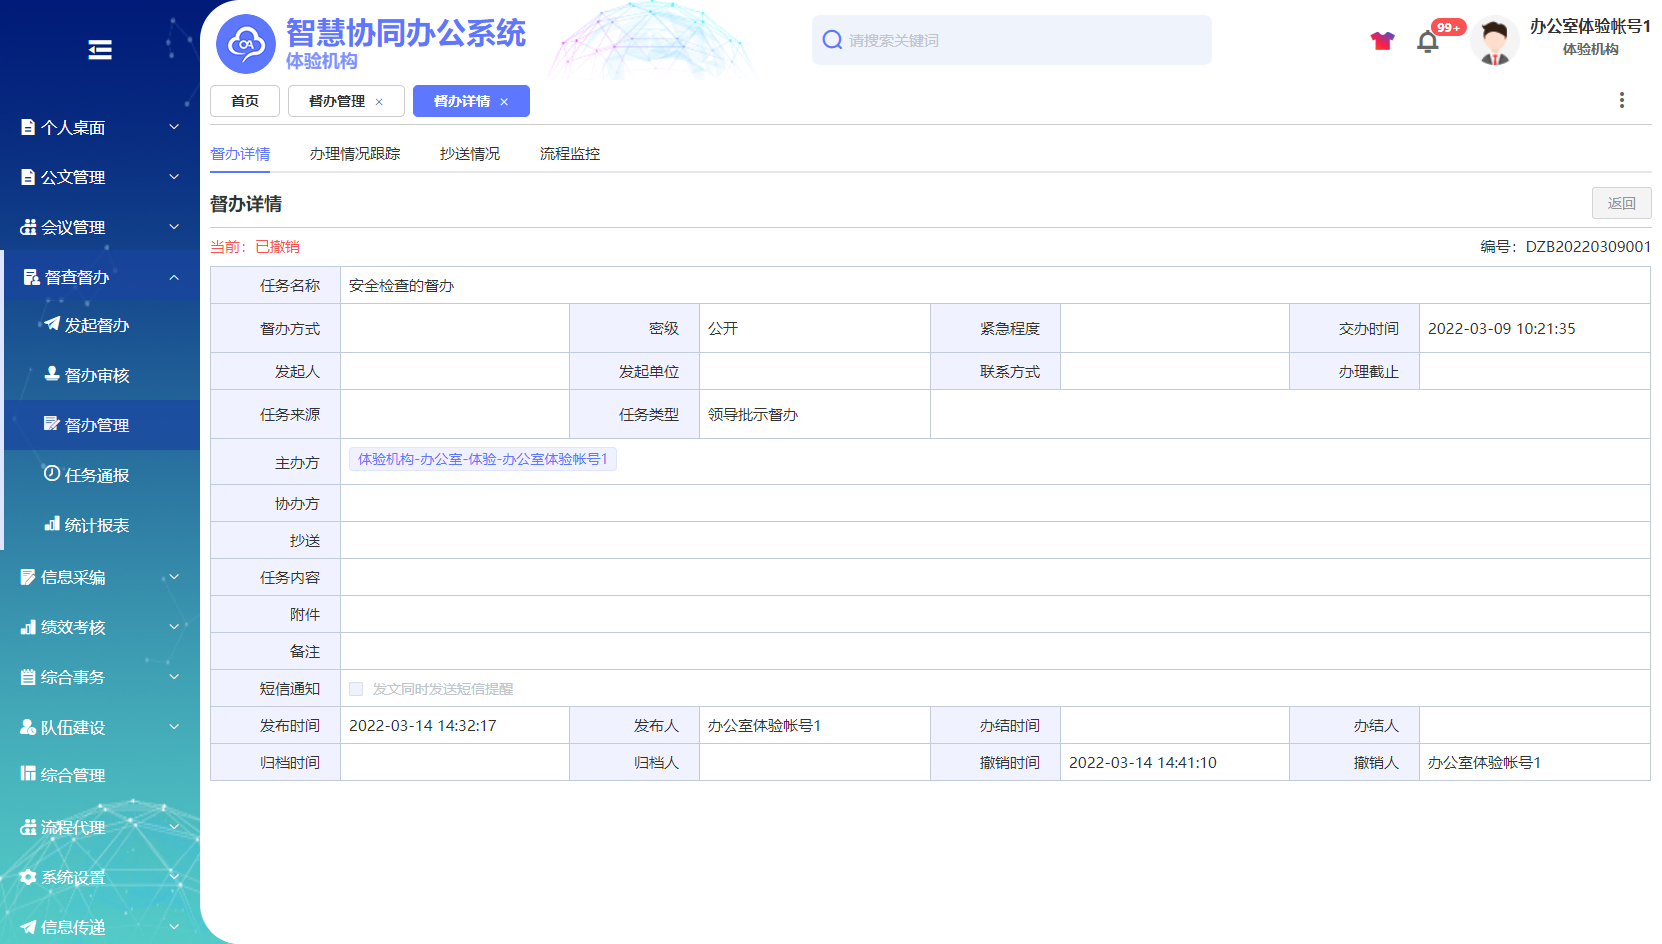
Task: Click the cloud logo icon
Action: coord(246,44)
